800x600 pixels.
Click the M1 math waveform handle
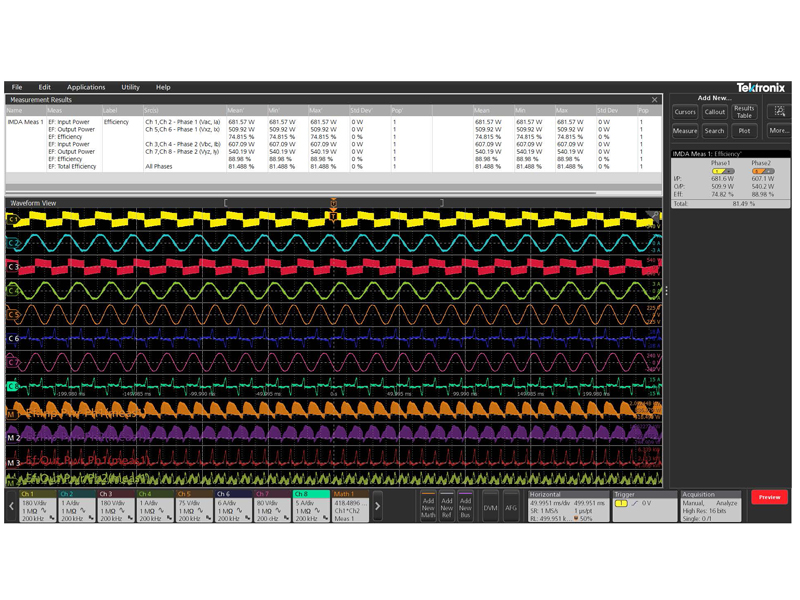pos(13,412)
